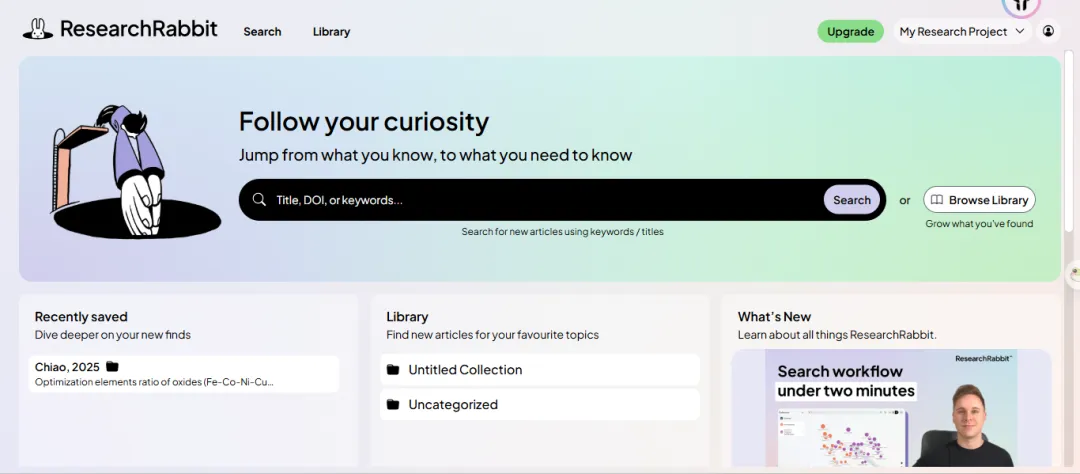Viewport: 1080px width, 474px height.
Task: Click the Grow what you've found caption
Action: pos(979,224)
